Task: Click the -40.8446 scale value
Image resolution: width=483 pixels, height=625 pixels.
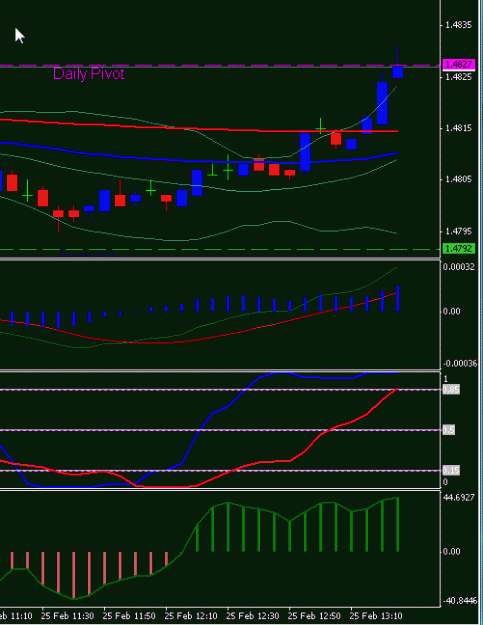Action: click(x=460, y=600)
